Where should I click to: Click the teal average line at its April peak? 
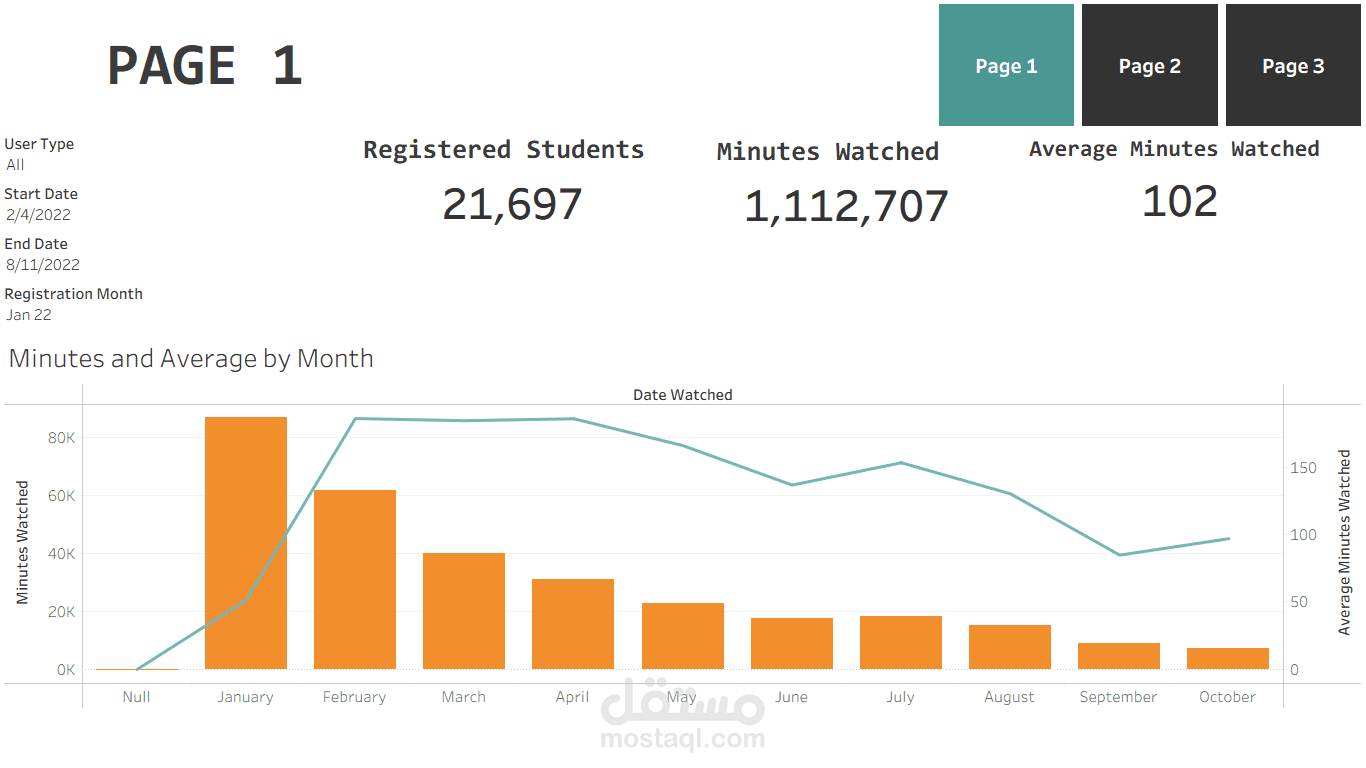[572, 419]
